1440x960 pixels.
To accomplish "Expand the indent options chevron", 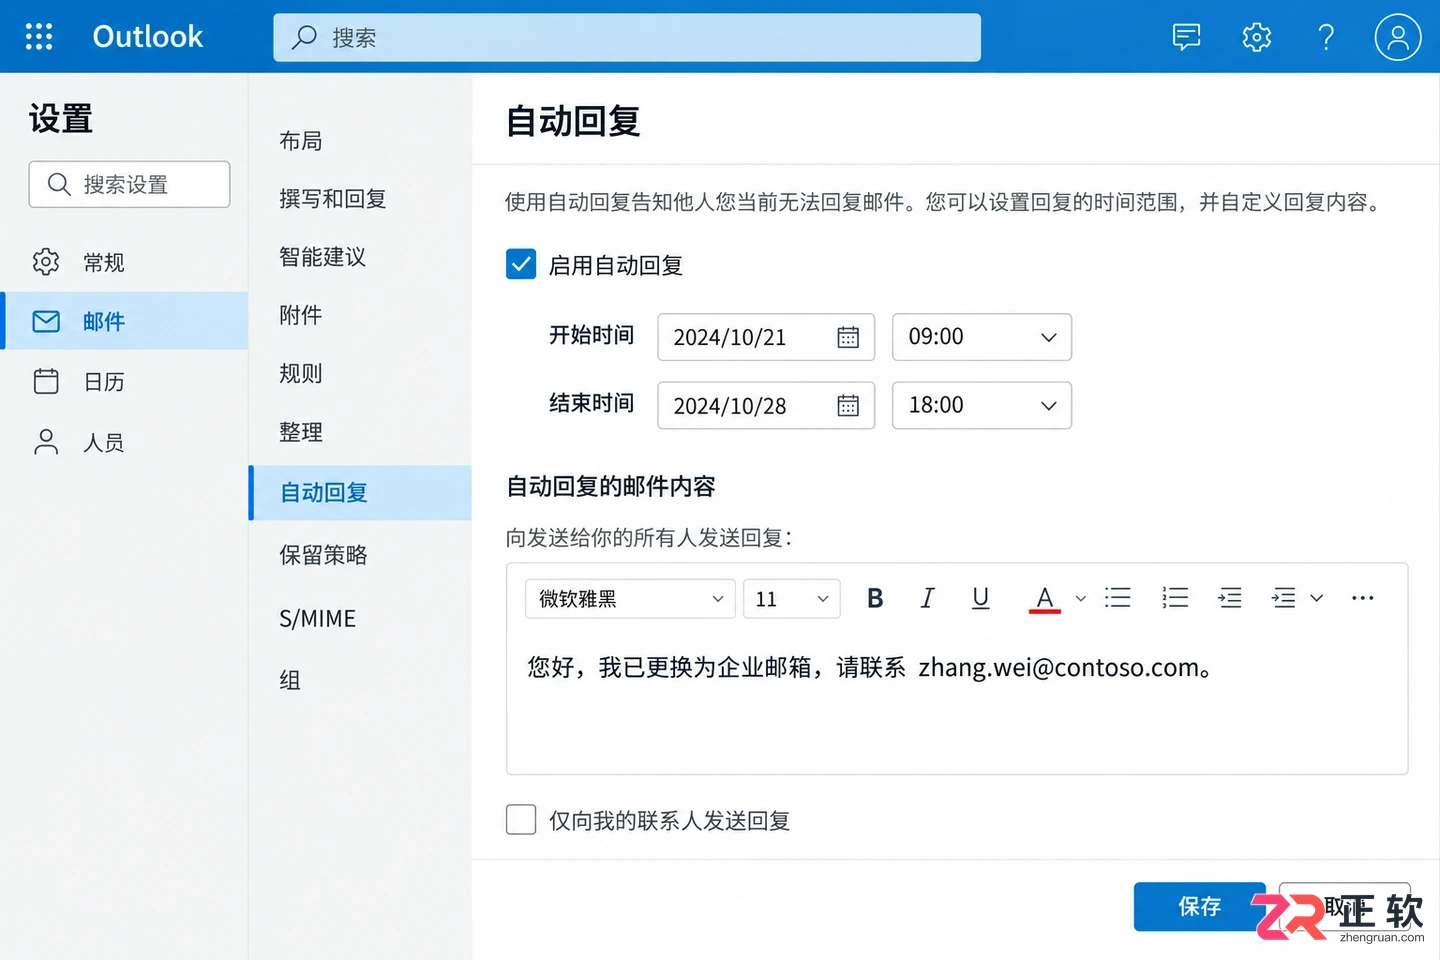I will (1317, 598).
